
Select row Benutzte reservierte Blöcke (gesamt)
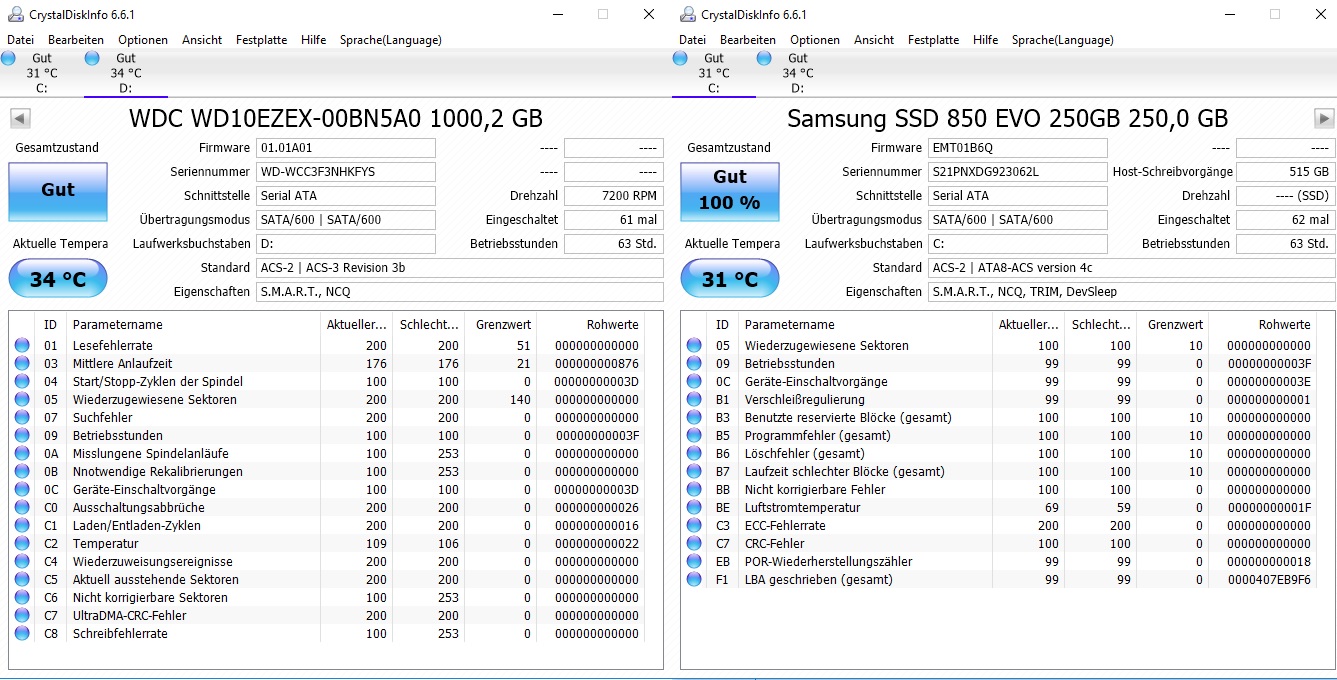coord(999,418)
